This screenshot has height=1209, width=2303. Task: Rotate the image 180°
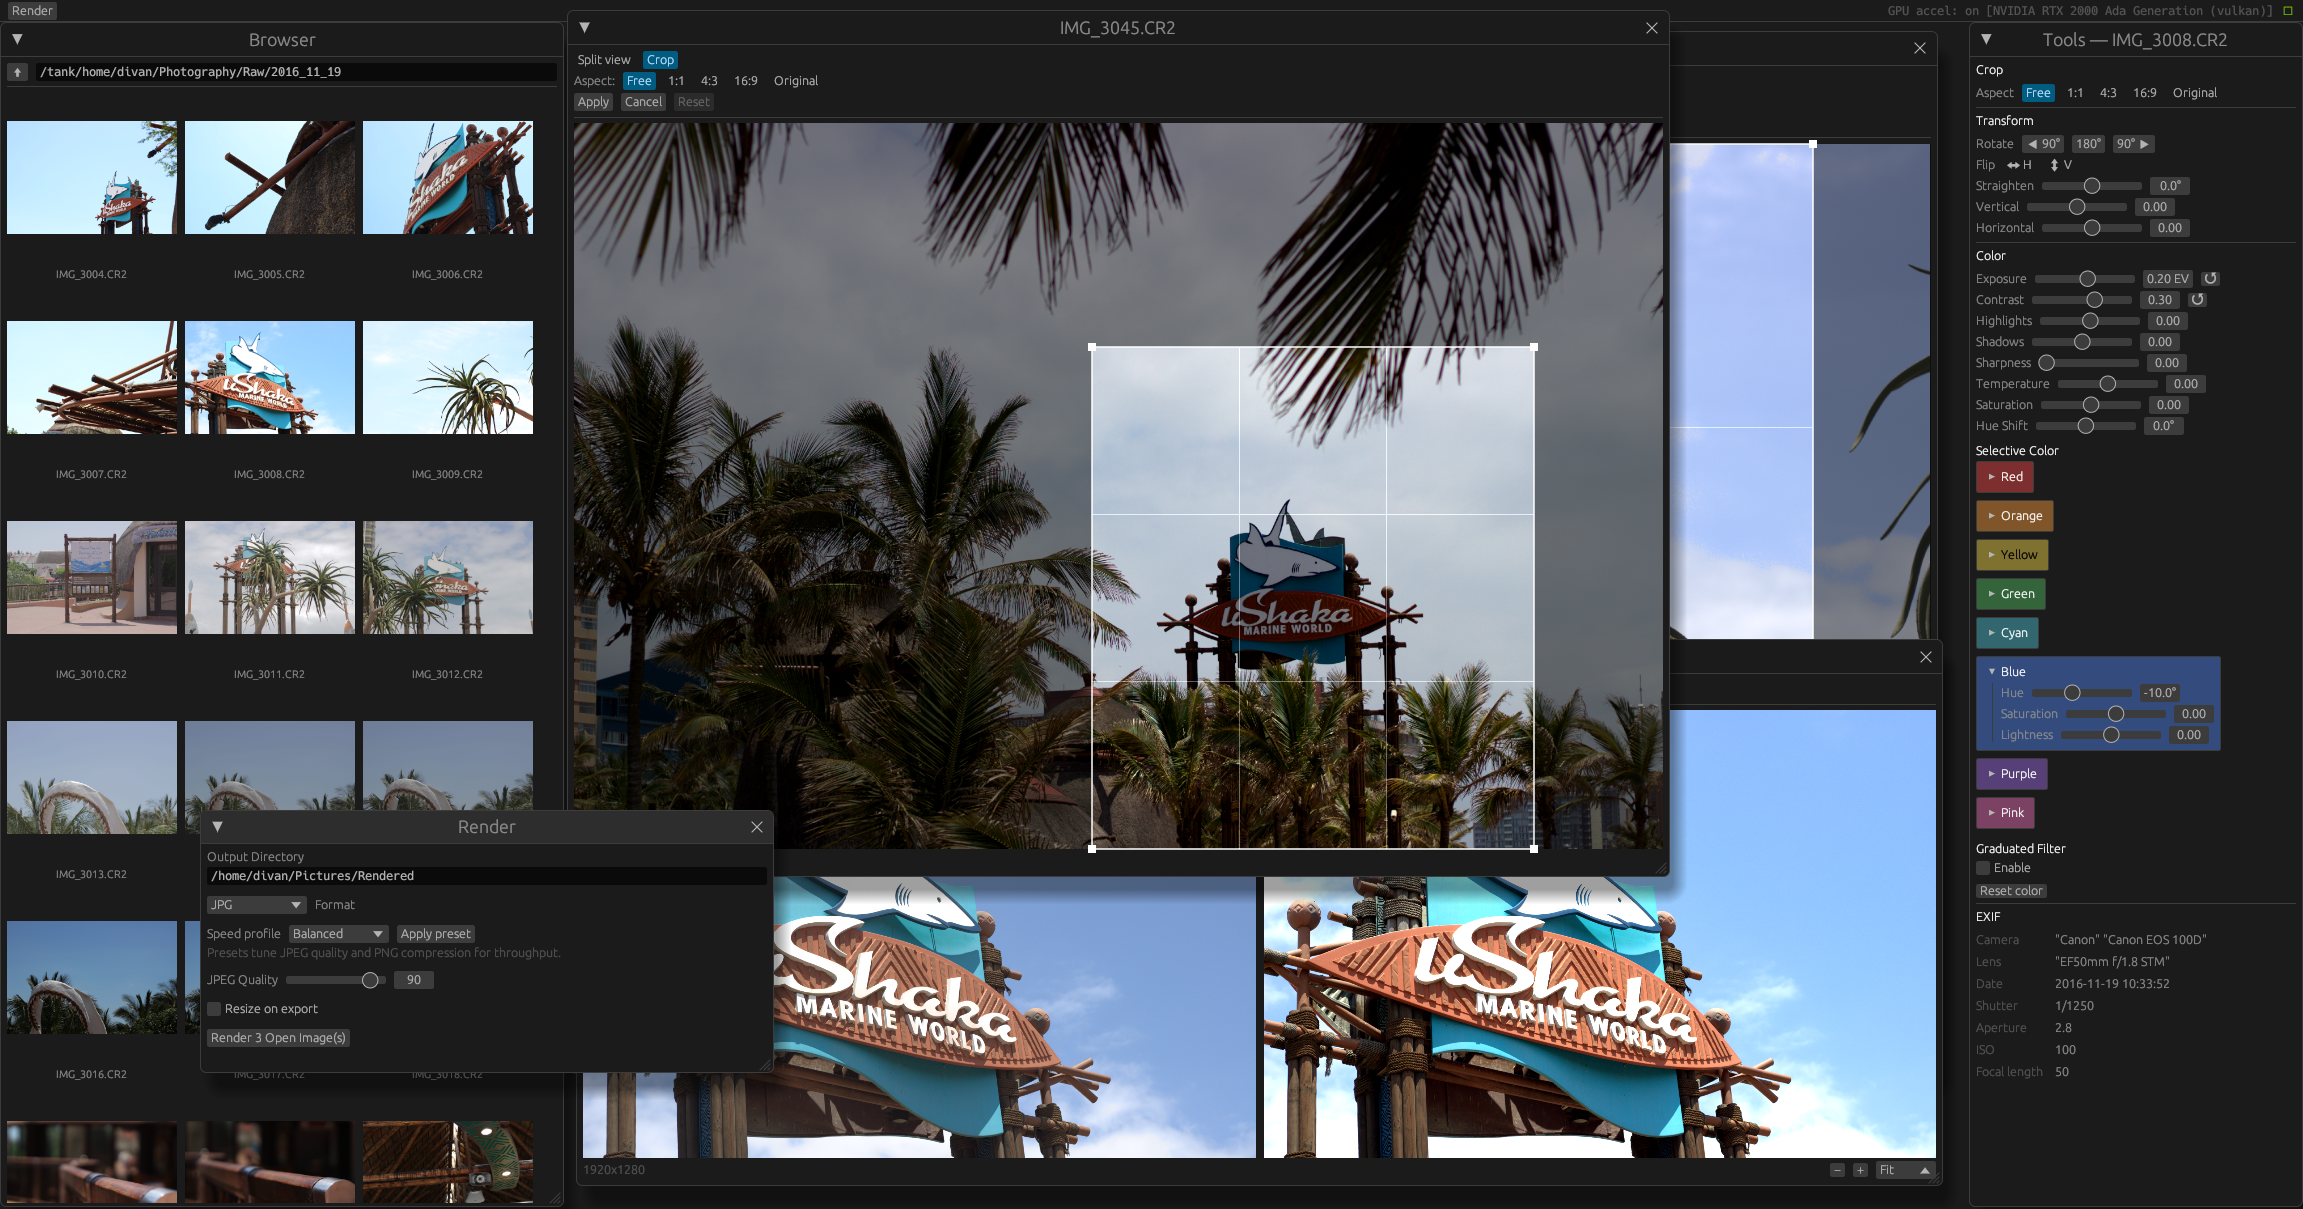click(x=2088, y=143)
